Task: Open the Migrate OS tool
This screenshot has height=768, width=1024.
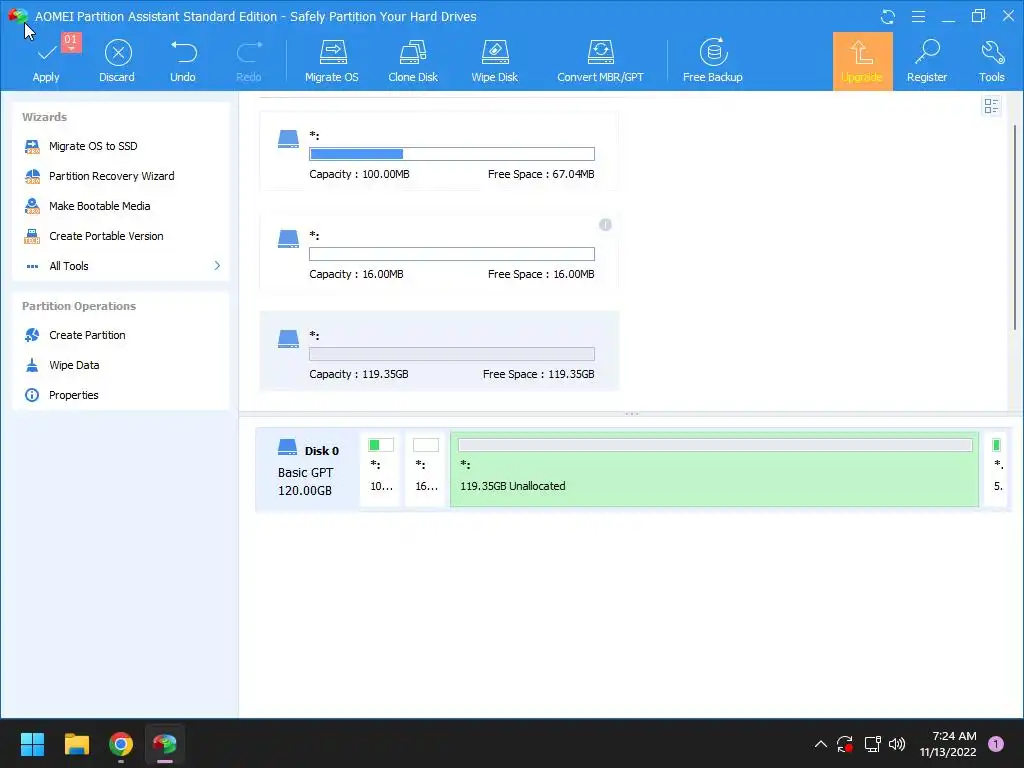Action: [332, 61]
